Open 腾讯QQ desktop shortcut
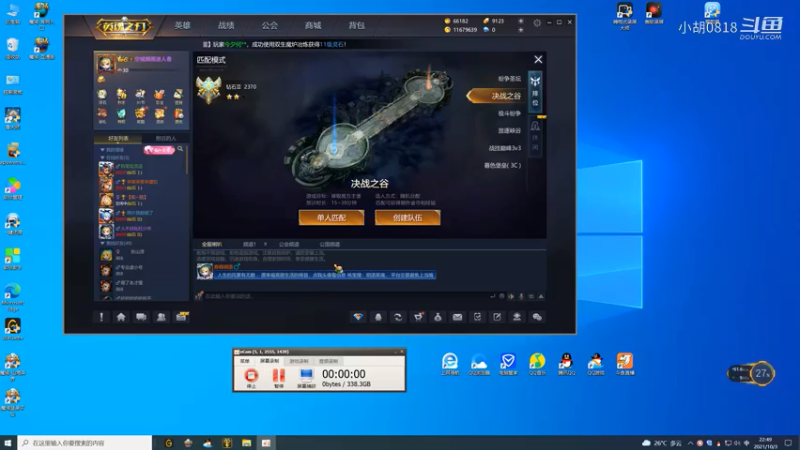The height and width of the screenshot is (450, 800). 566,363
